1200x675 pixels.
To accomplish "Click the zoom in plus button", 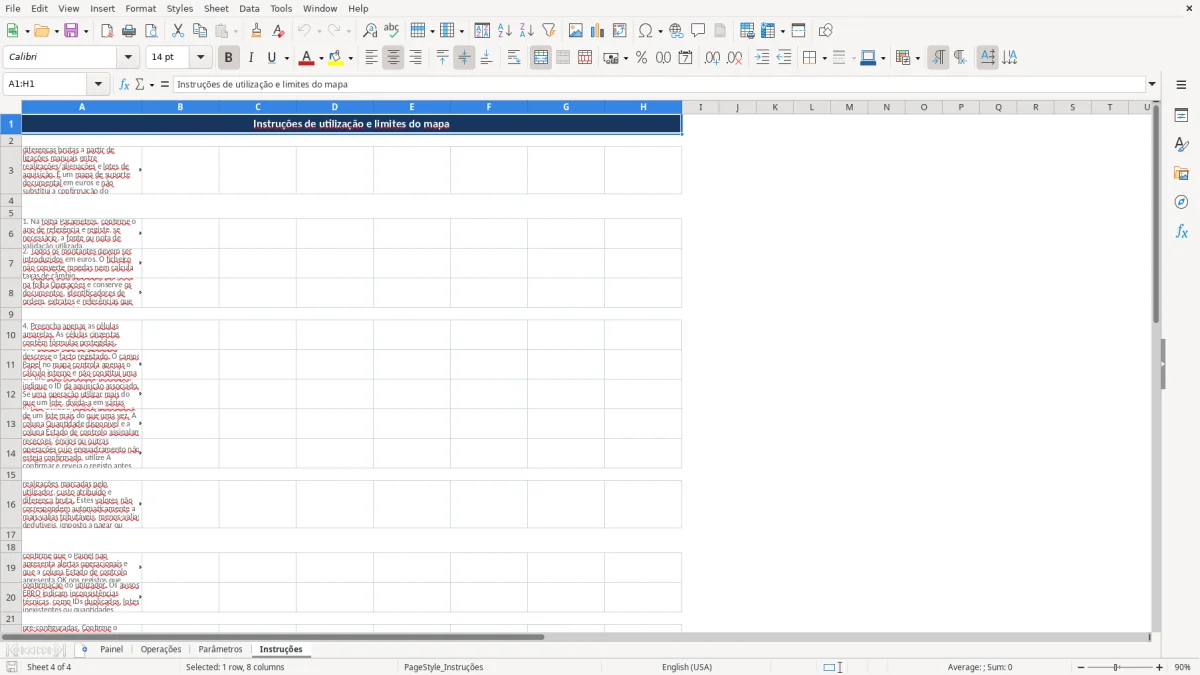I will (1159, 667).
